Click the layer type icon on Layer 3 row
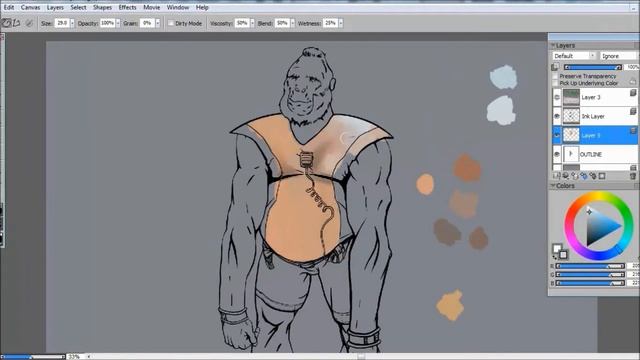Viewport: 640px width, 360px height. (x=633, y=93)
